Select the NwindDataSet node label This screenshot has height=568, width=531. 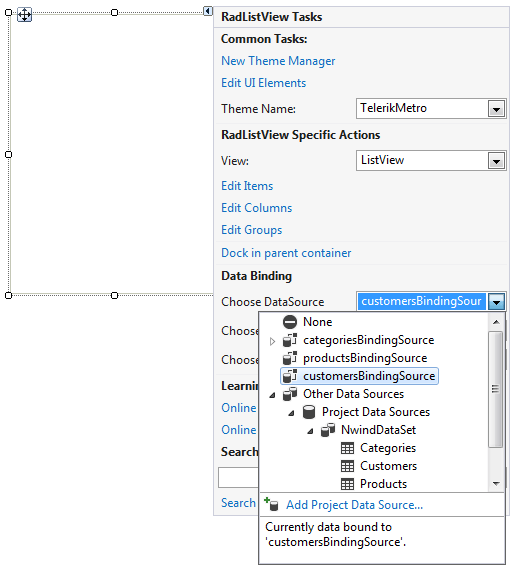coord(379,430)
